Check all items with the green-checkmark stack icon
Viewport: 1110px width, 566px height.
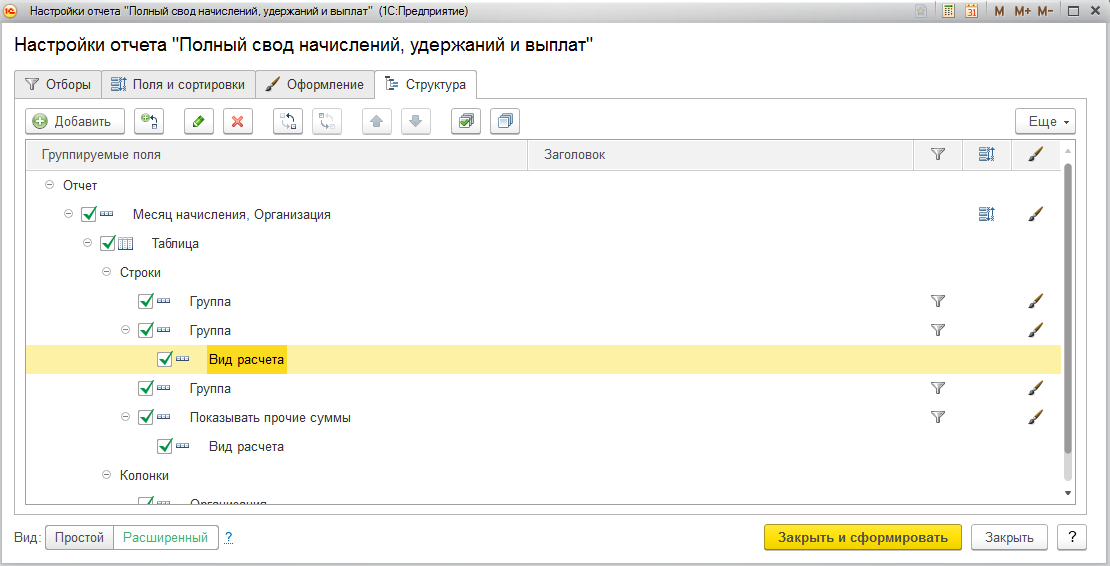click(466, 121)
